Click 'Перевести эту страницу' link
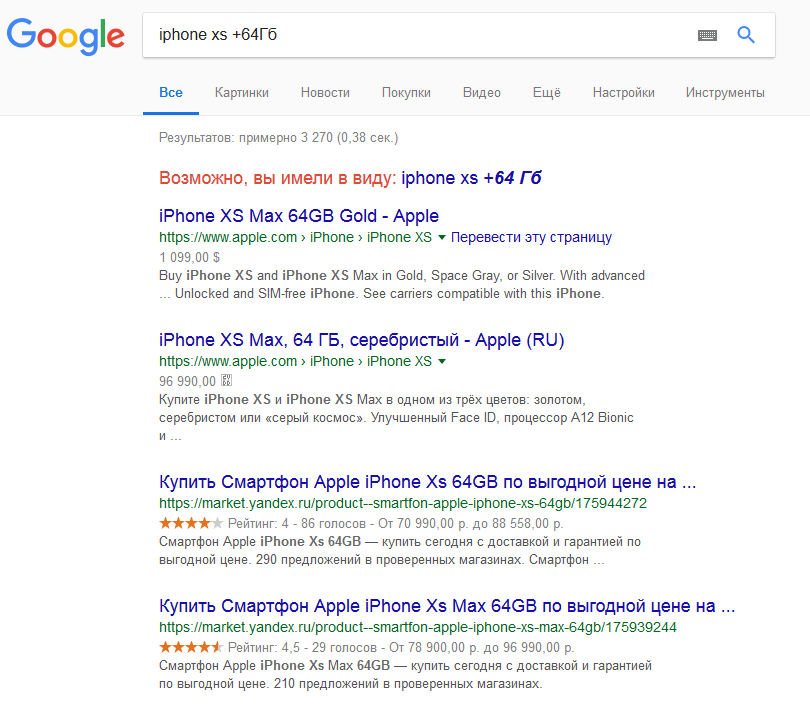The height and width of the screenshot is (712, 810). coord(531,237)
